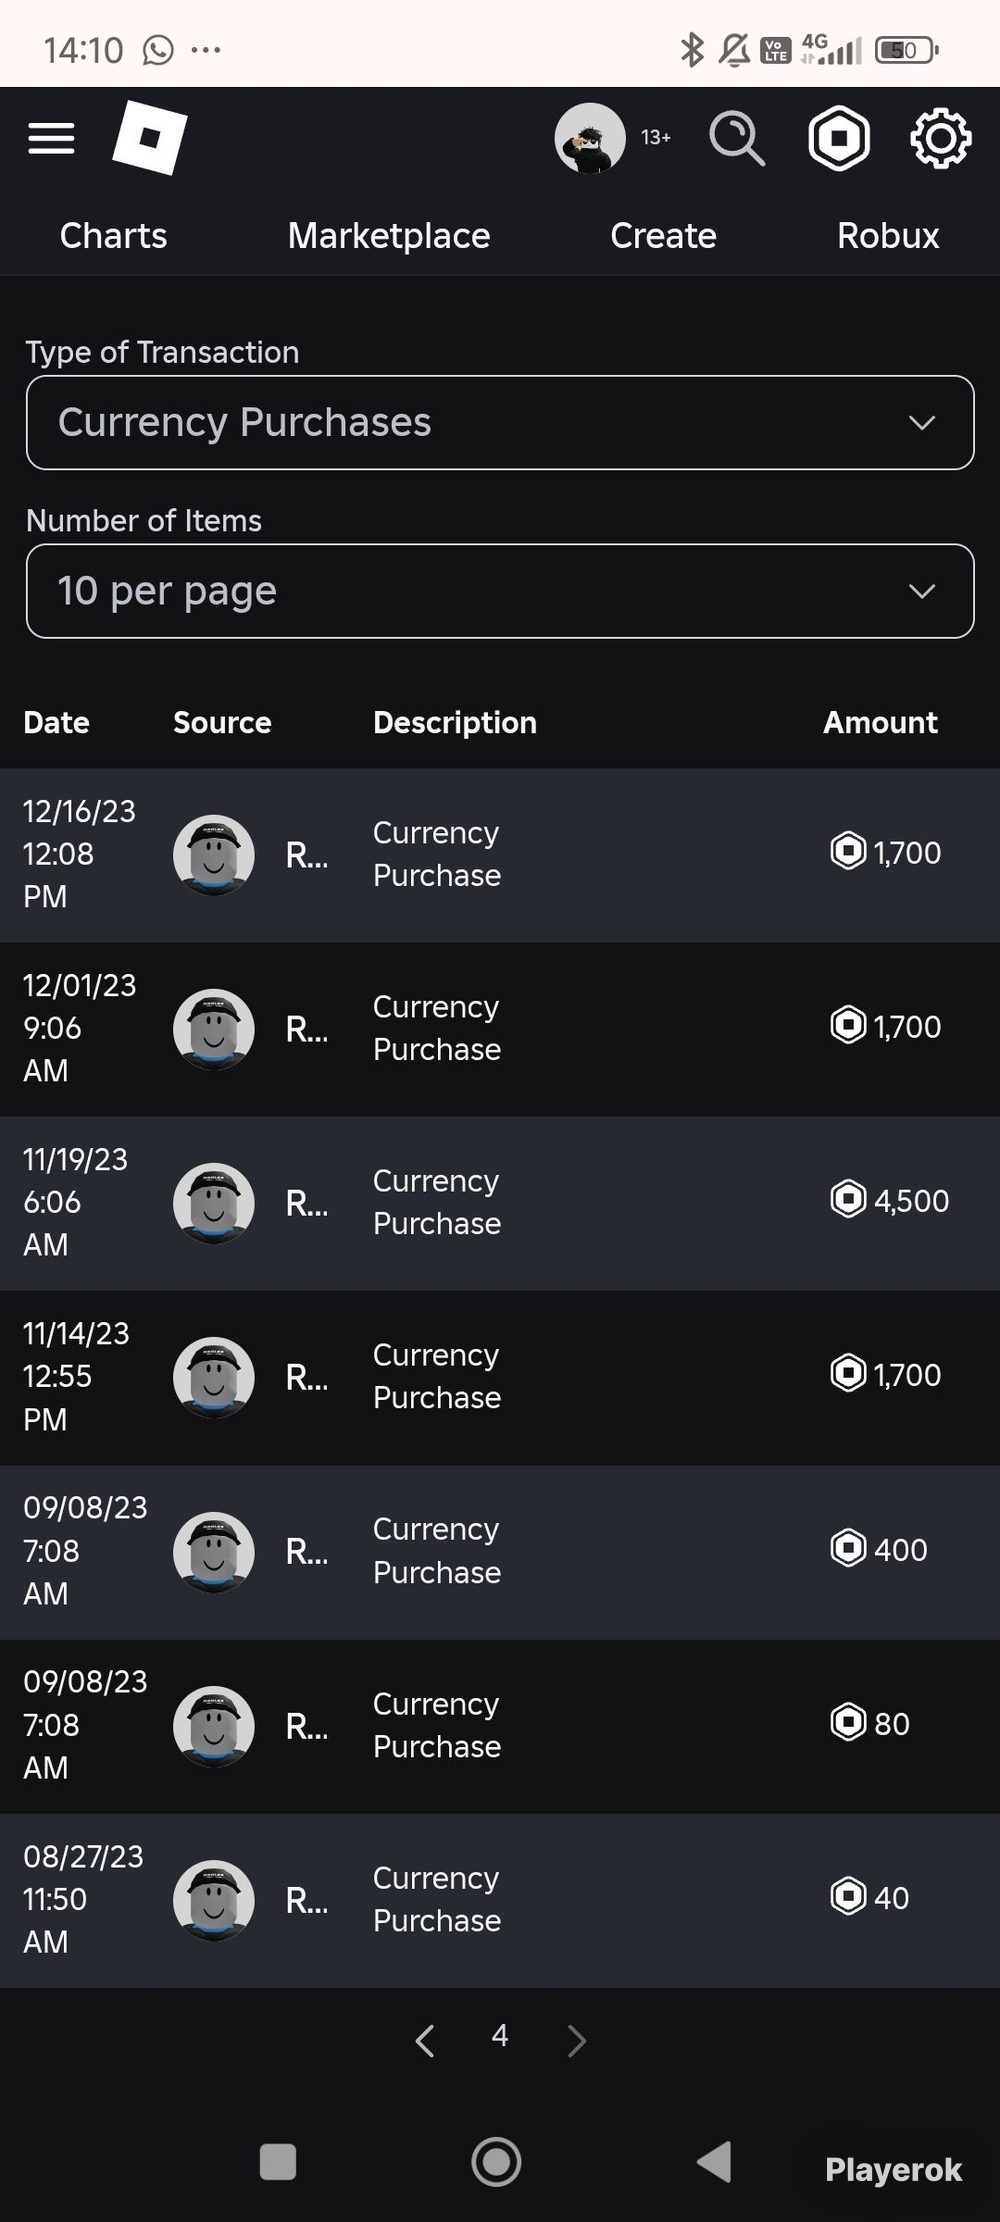This screenshot has width=1000, height=2222.
Task: Tap the Android recent apps square
Action: pyautogui.click(x=278, y=2161)
